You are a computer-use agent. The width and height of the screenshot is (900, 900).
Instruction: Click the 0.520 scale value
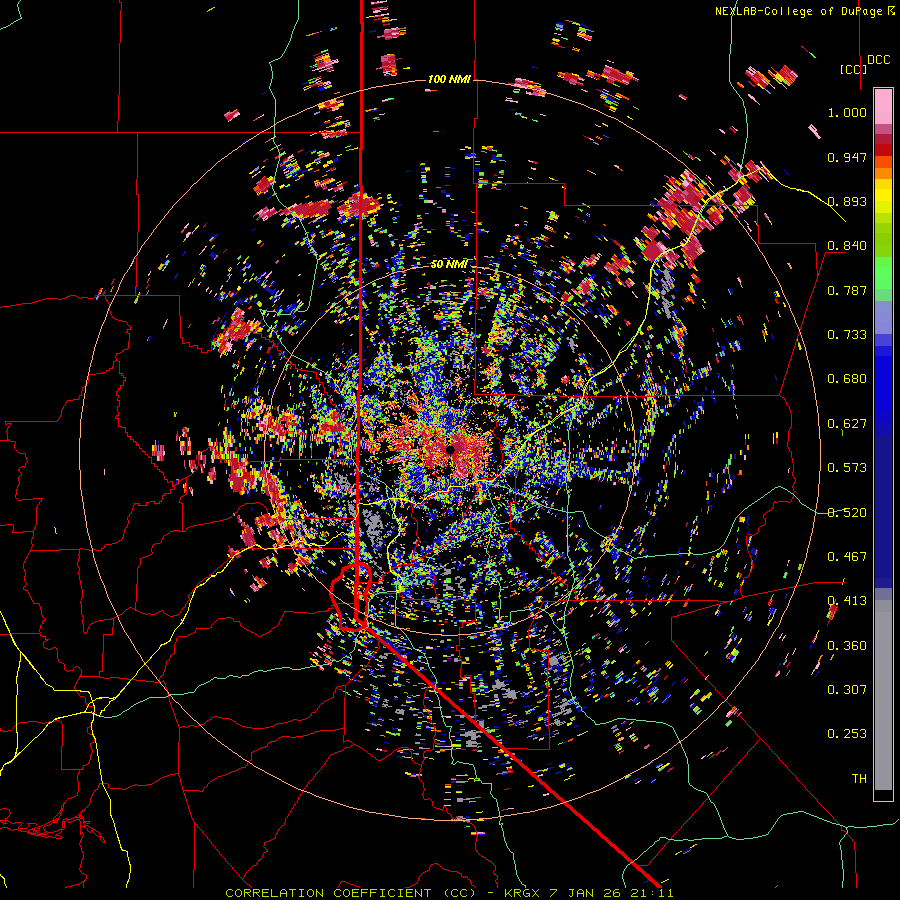[x=847, y=513]
